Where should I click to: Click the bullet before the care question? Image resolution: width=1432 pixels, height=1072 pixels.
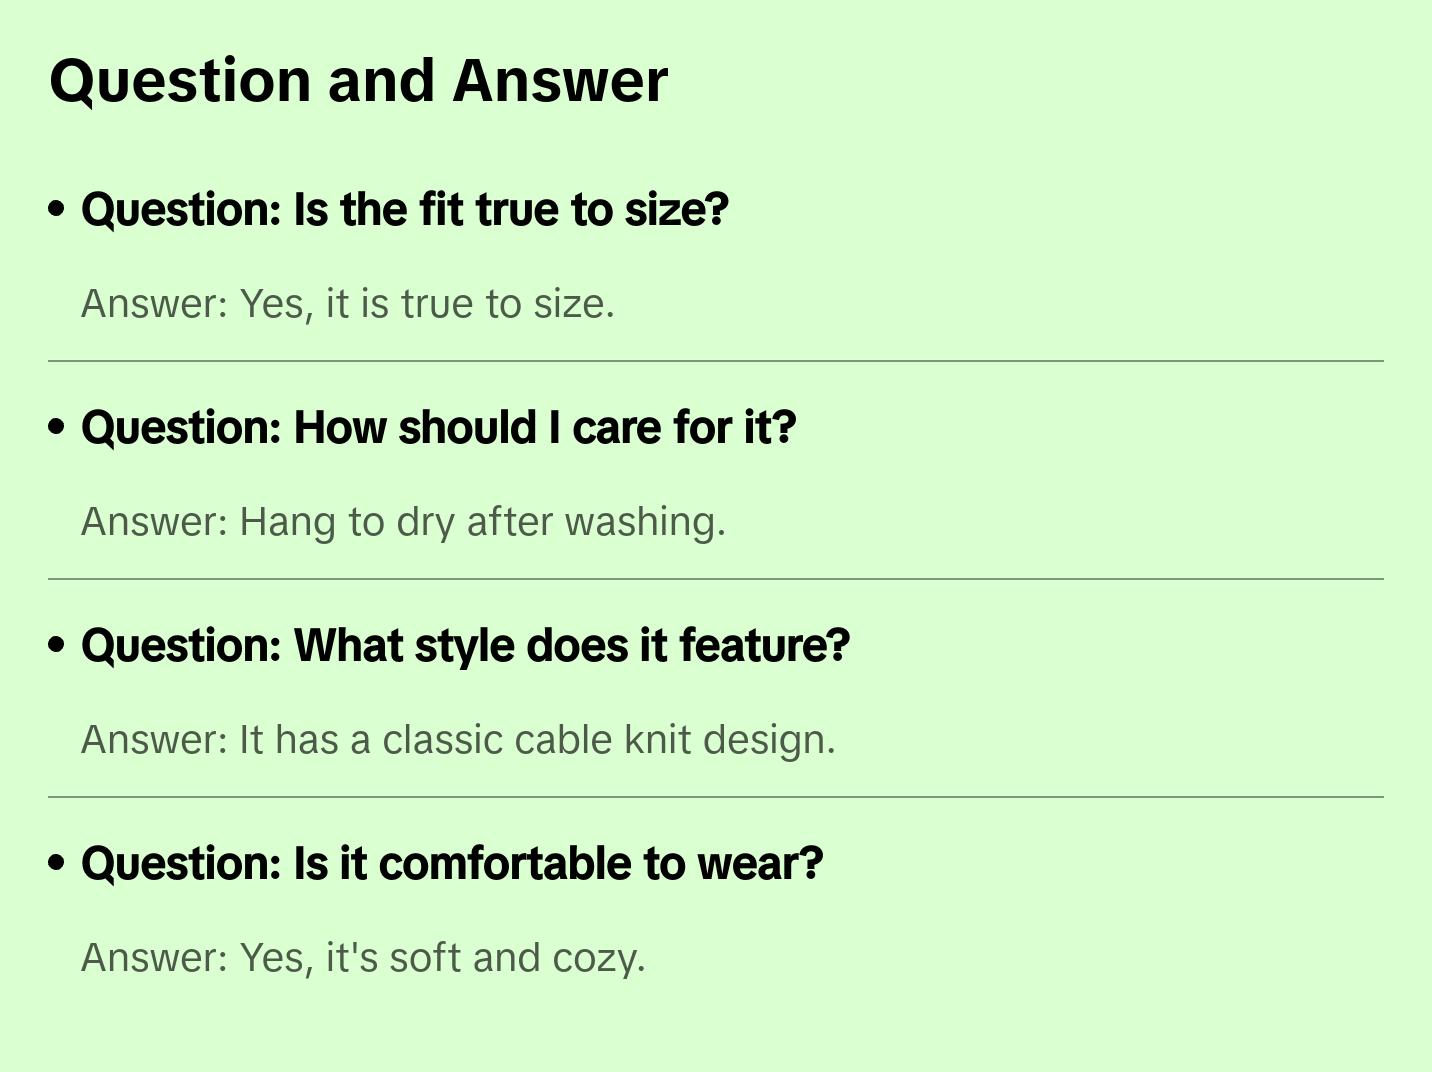tap(57, 427)
